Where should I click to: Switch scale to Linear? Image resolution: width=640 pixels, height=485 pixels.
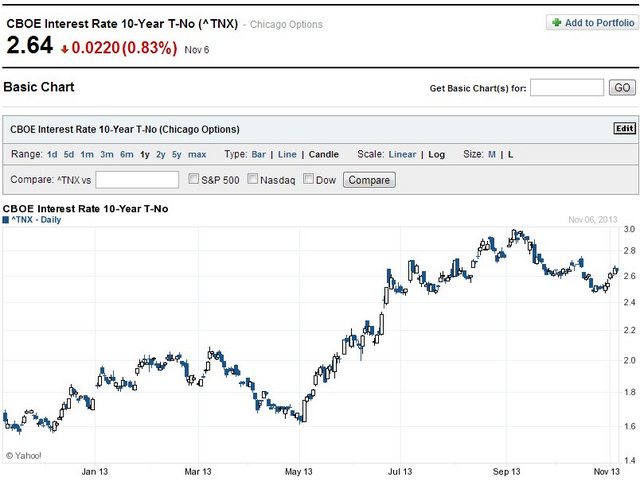coord(402,154)
